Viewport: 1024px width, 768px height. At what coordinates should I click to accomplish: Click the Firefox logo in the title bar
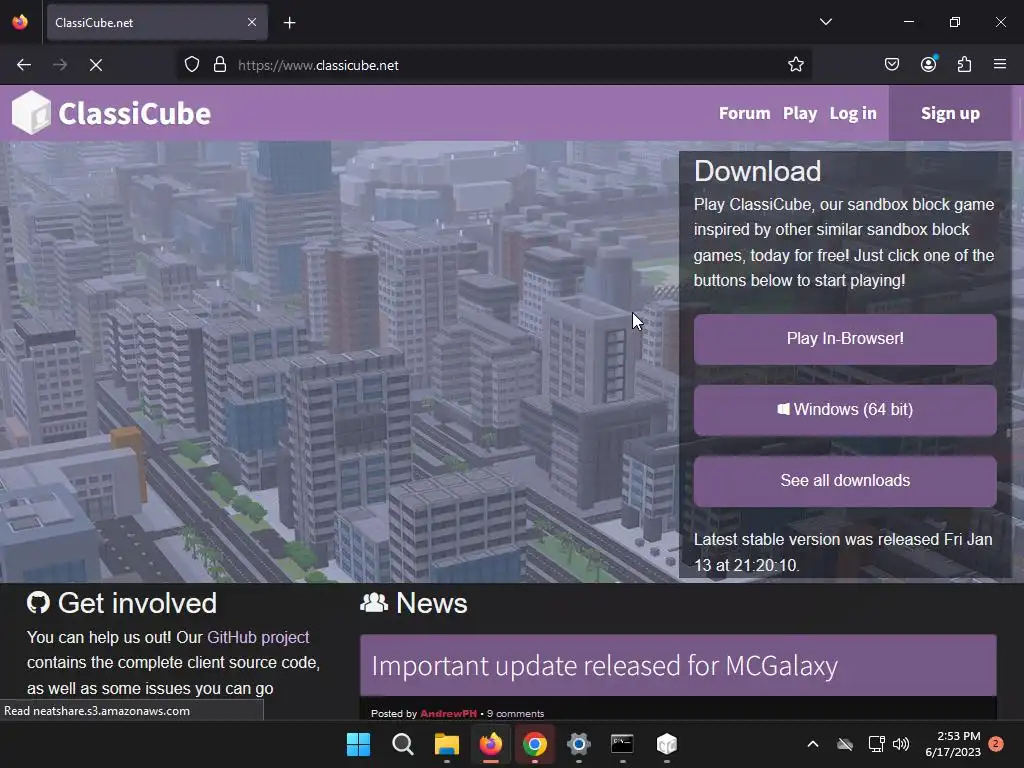[20, 22]
